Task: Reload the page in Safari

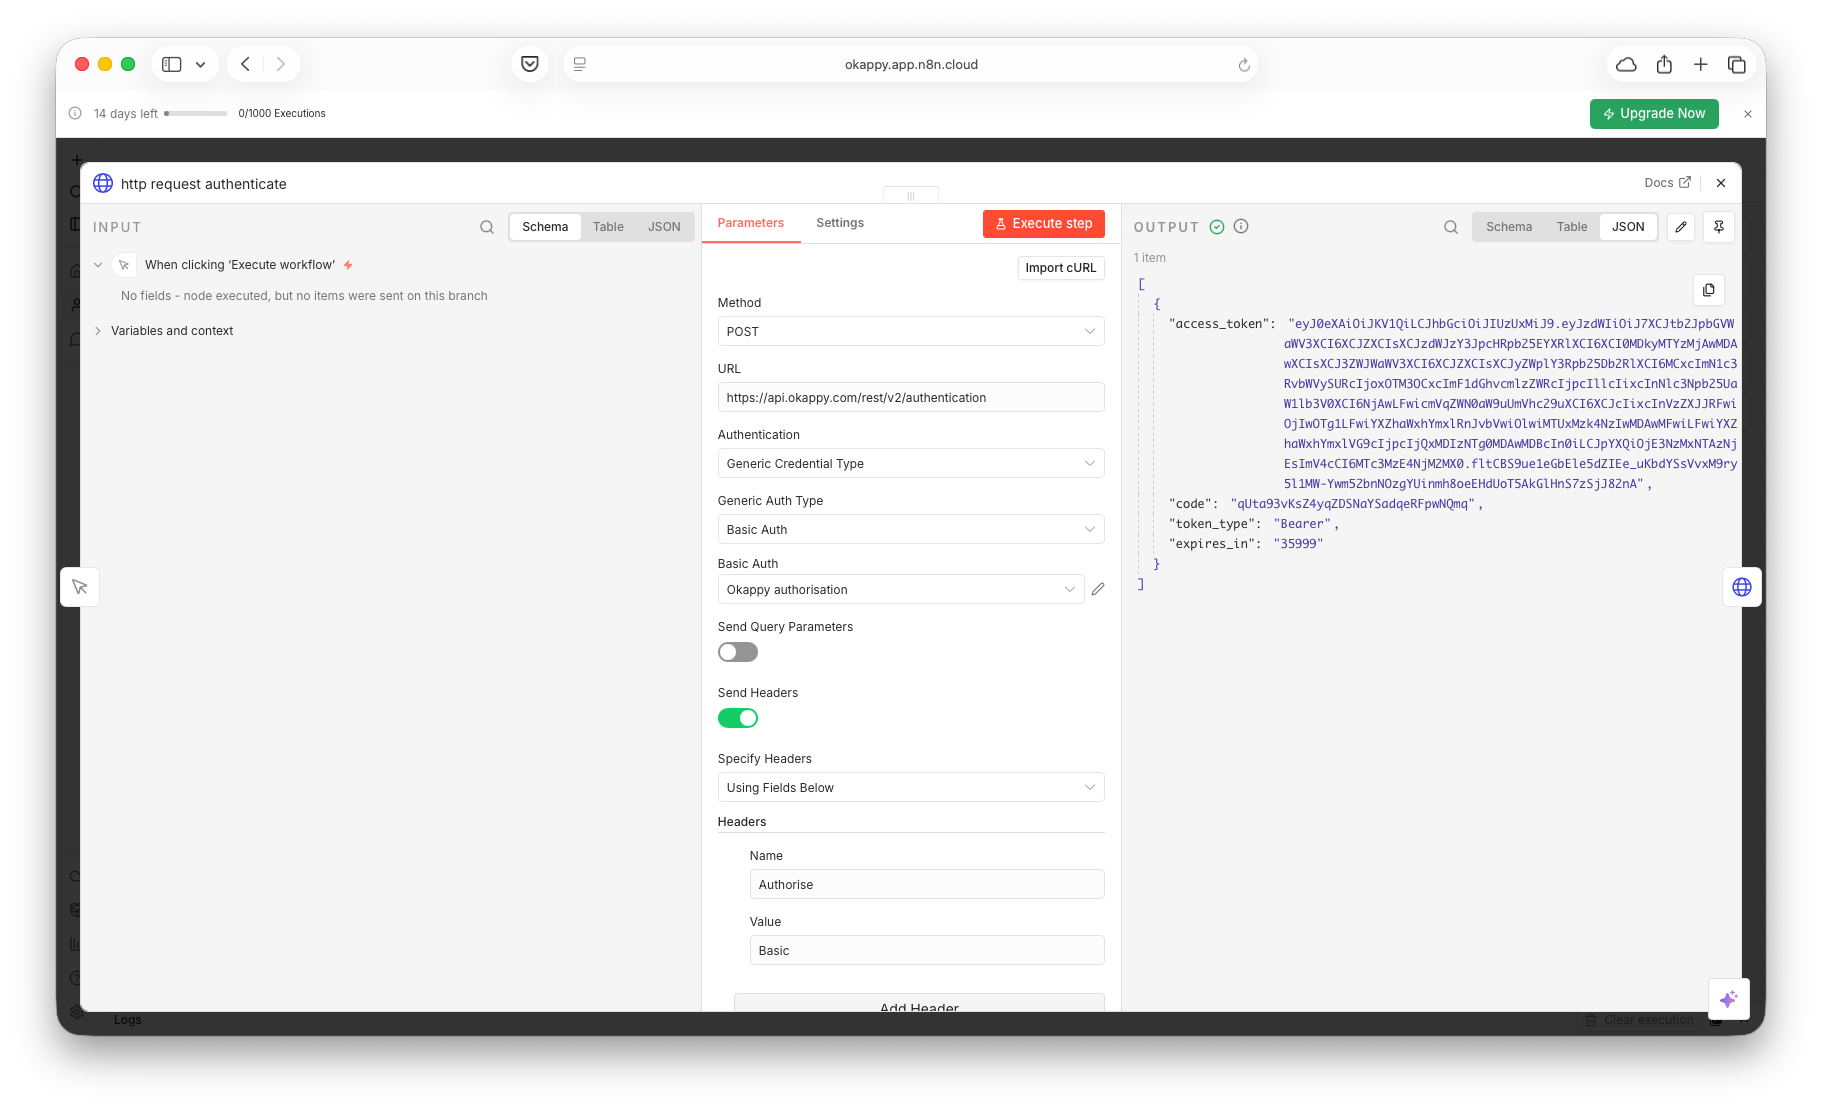Action: tap(1244, 65)
